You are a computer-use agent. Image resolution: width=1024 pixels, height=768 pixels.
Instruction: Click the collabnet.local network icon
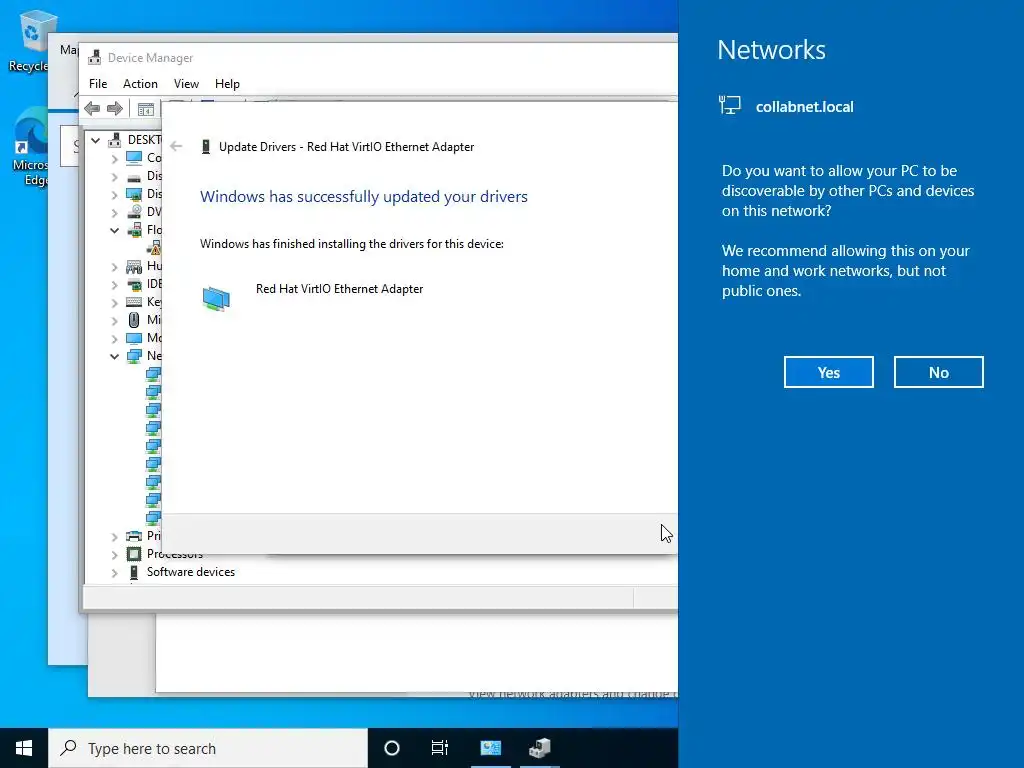point(729,105)
